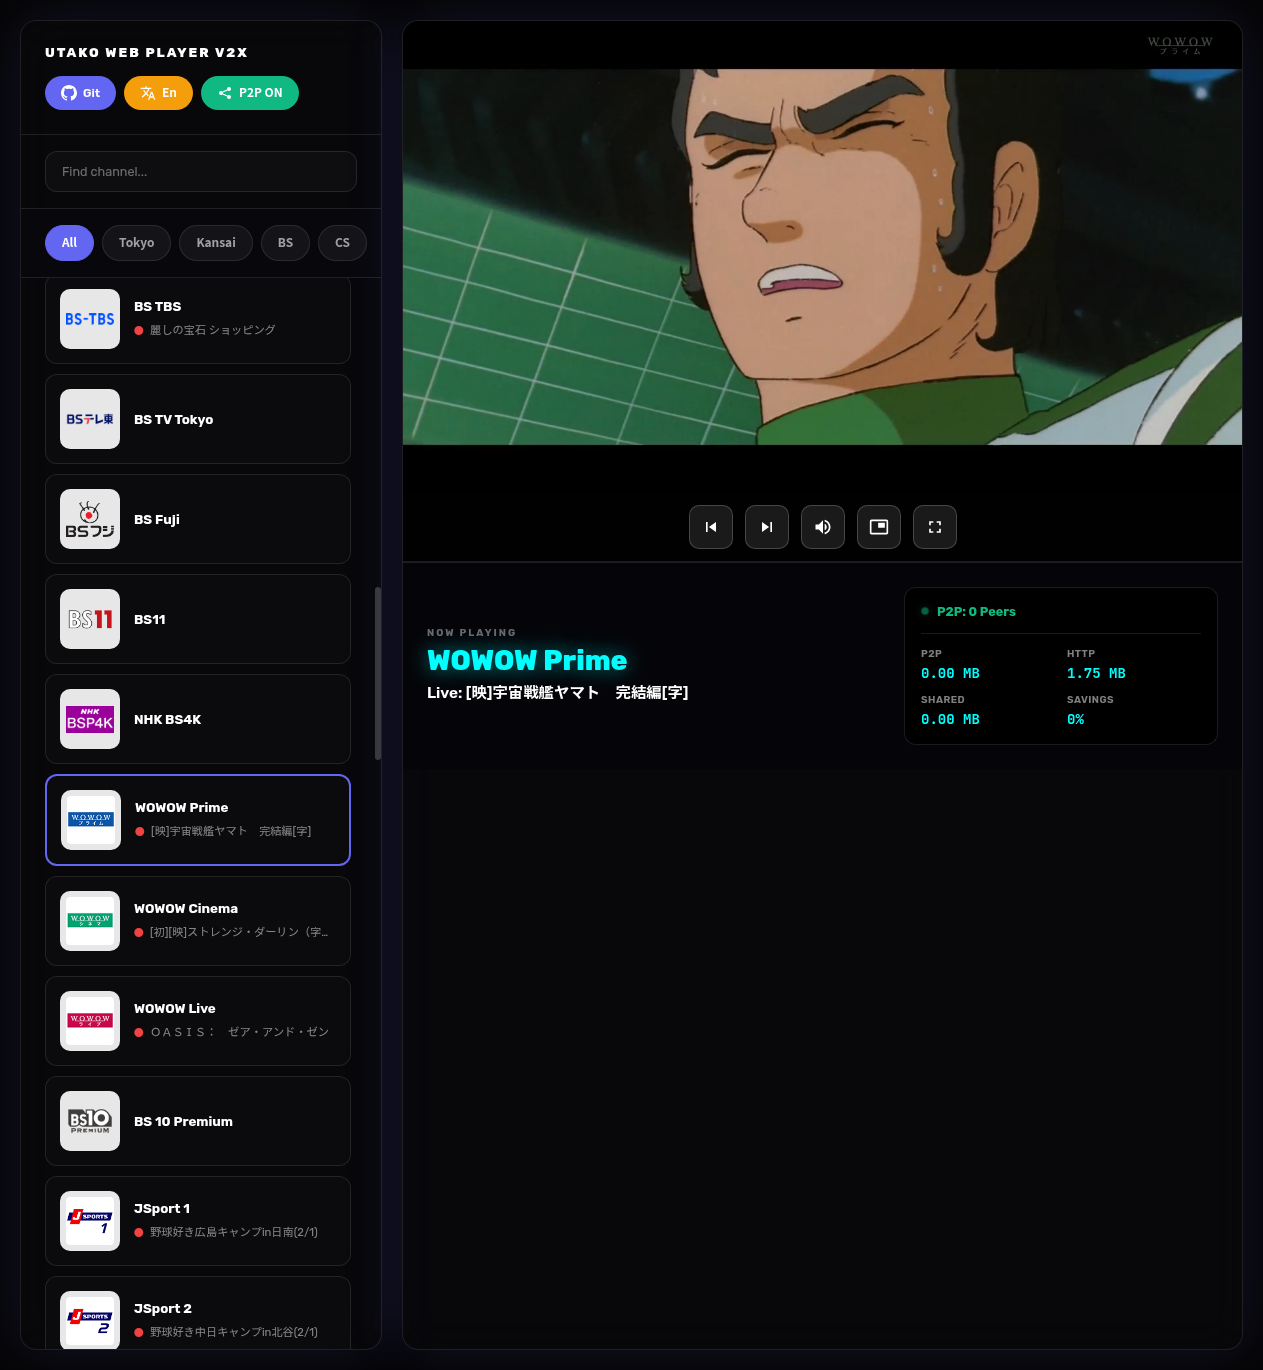This screenshot has height=1370, width=1263.
Task: Click the Now Playing WOWOW Prime heading
Action: coord(527,660)
